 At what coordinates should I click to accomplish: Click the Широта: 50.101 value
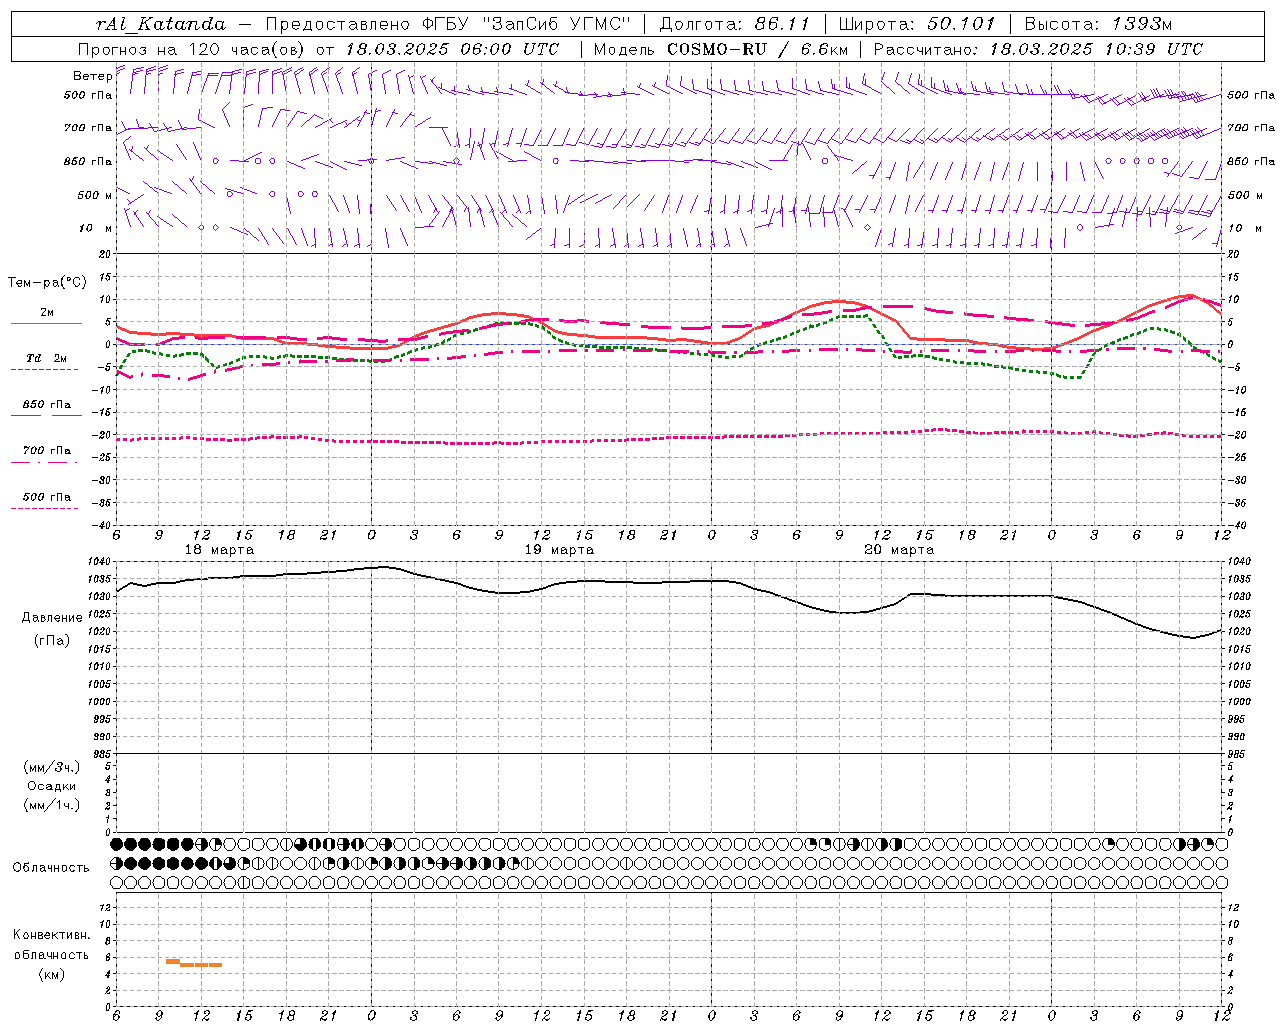pyautogui.click(x=917, y=24)
